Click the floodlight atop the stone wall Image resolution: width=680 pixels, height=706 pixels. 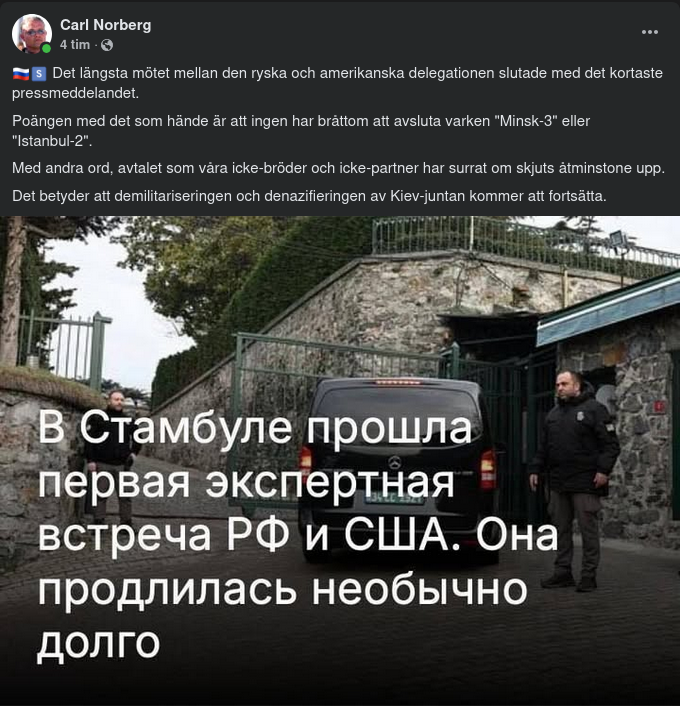tap(618, 238)
